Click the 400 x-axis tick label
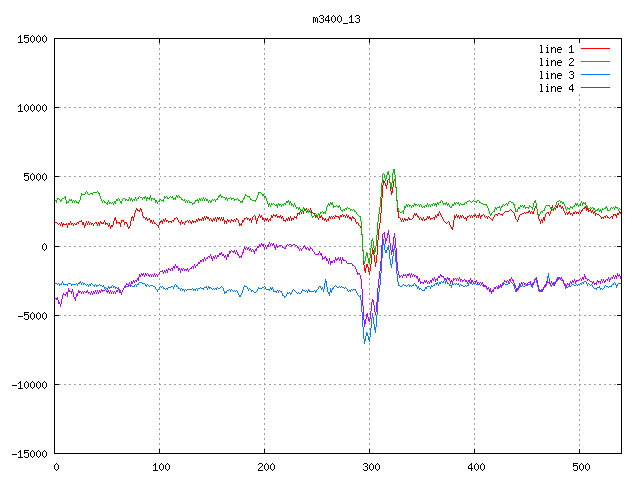This screenshot has height=480, width=640. coord(475,467)
